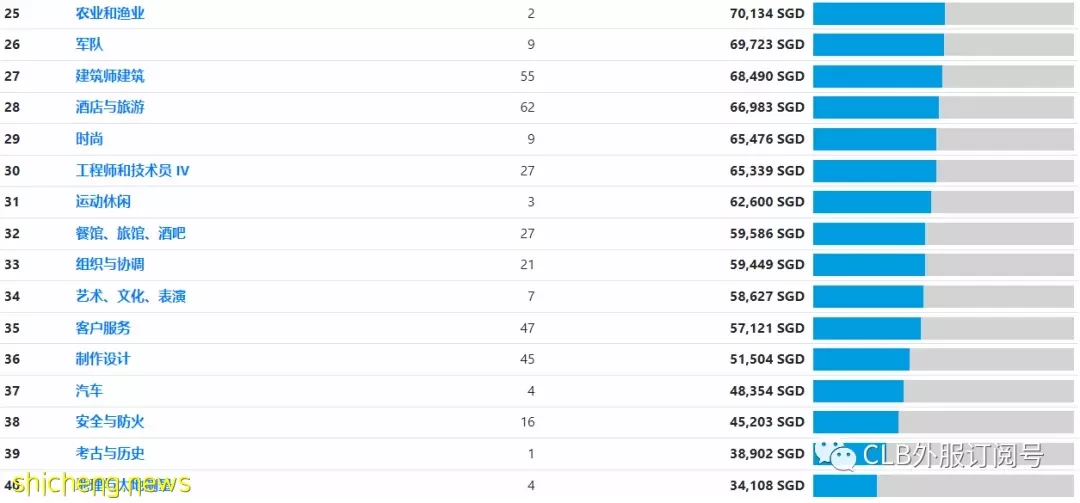Screen dimensions: 1080x503
Task: Click the 汽车 category link
Action: pos(90,391)
